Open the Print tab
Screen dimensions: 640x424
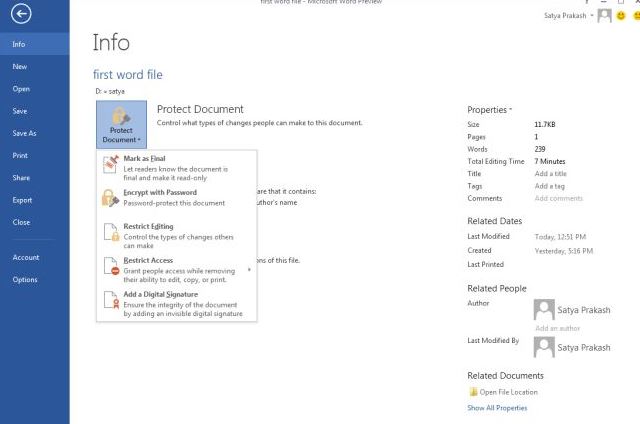(x=35, y=155)
